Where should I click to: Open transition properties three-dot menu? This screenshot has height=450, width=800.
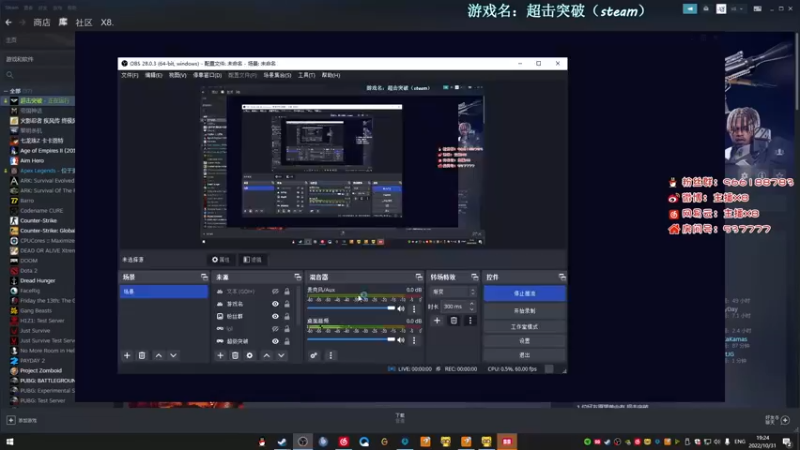tap(470, 320)
